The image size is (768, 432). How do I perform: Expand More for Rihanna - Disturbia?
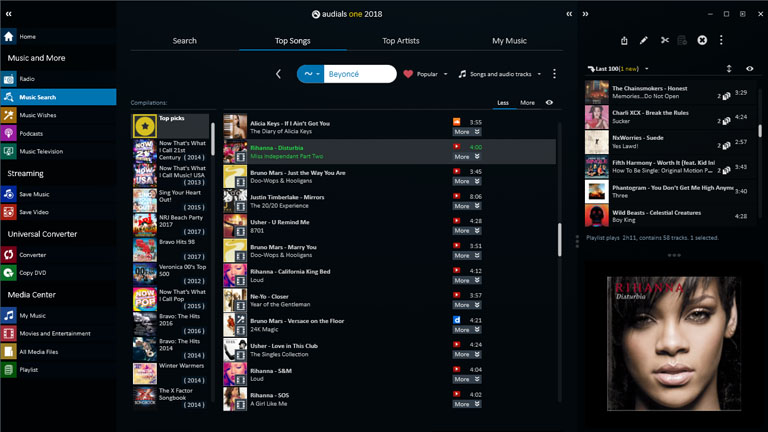(x=466, y=157)
